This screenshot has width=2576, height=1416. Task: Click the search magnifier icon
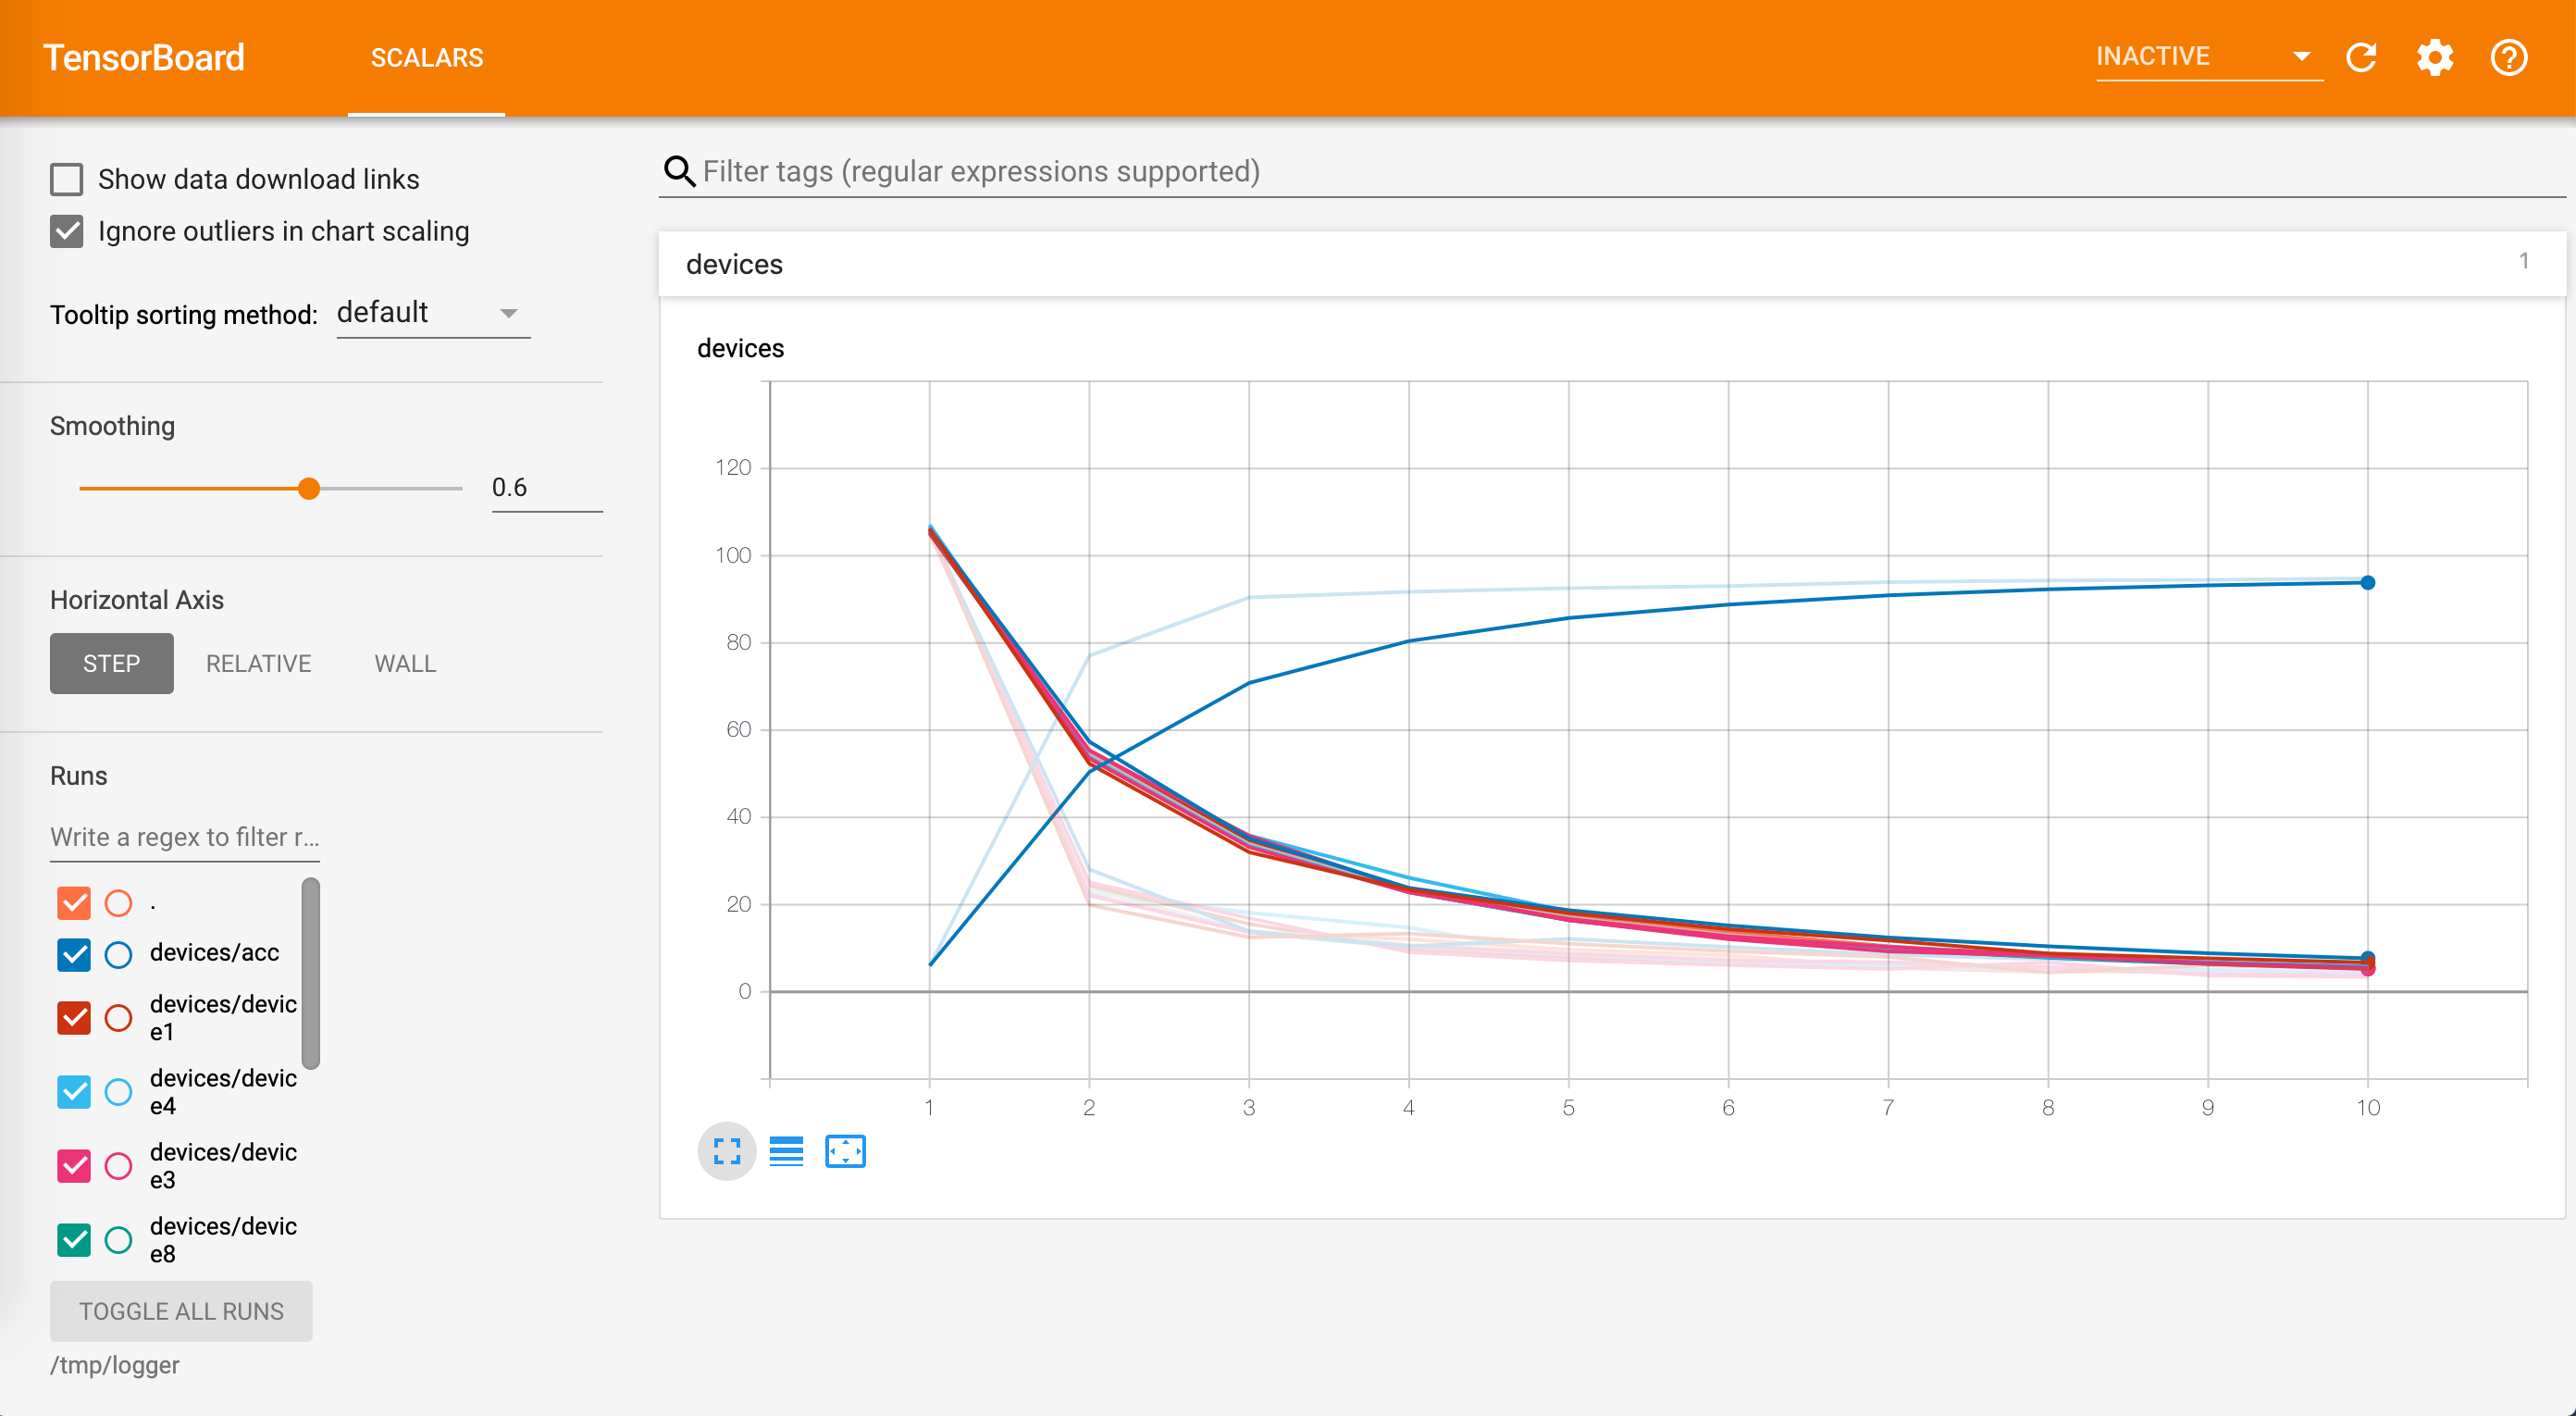click(x=680, y=171)
